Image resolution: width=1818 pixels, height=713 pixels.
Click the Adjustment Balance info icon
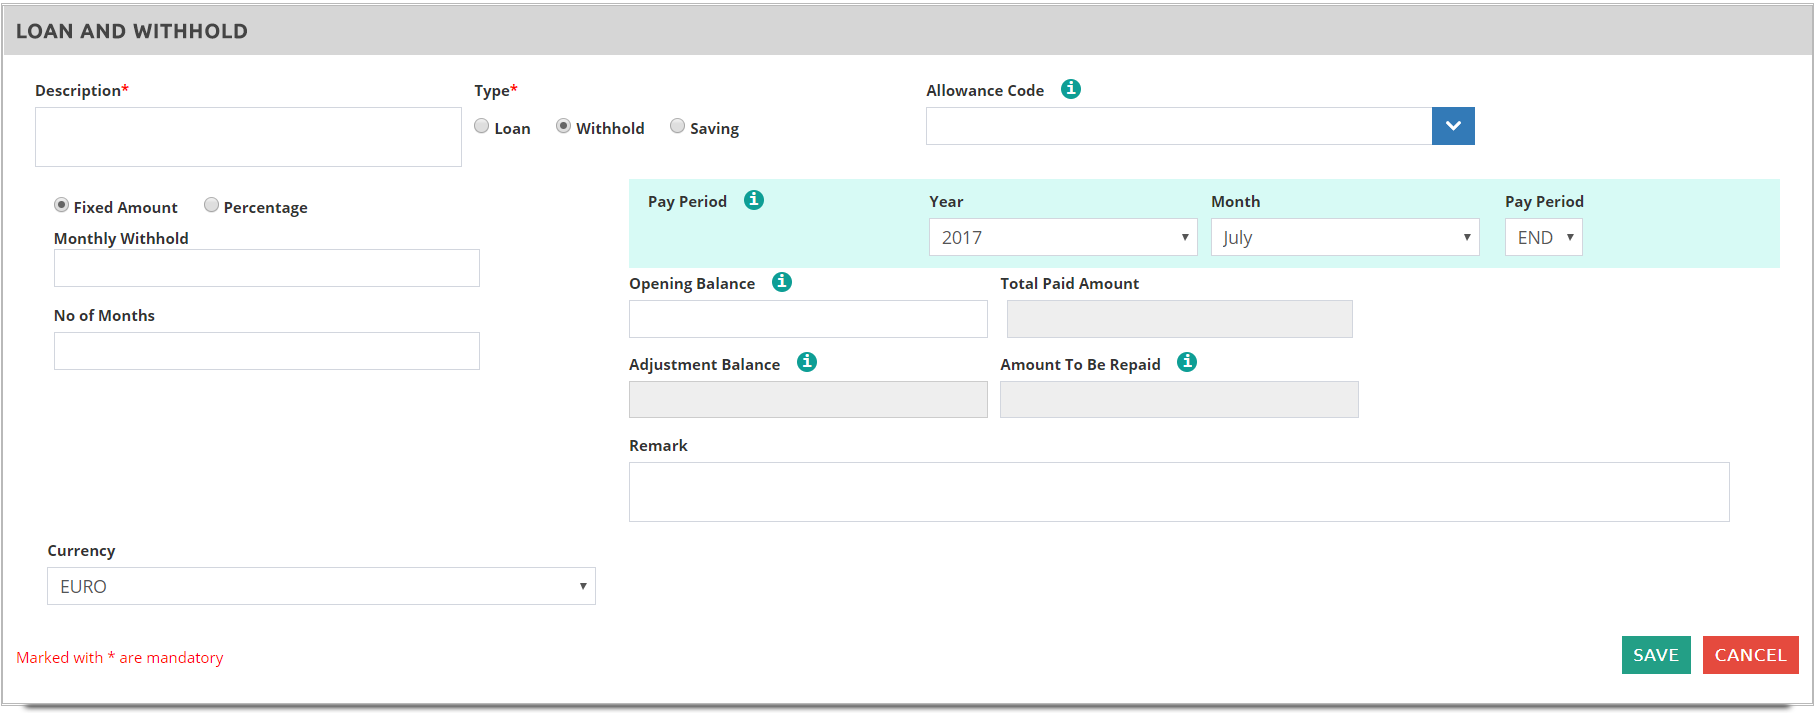click(807, 362)
